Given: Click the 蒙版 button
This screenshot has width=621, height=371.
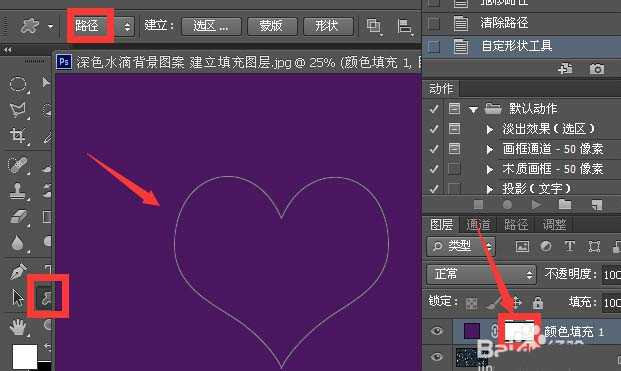Looking at the screenshot, I should click(x=272, y=26).
